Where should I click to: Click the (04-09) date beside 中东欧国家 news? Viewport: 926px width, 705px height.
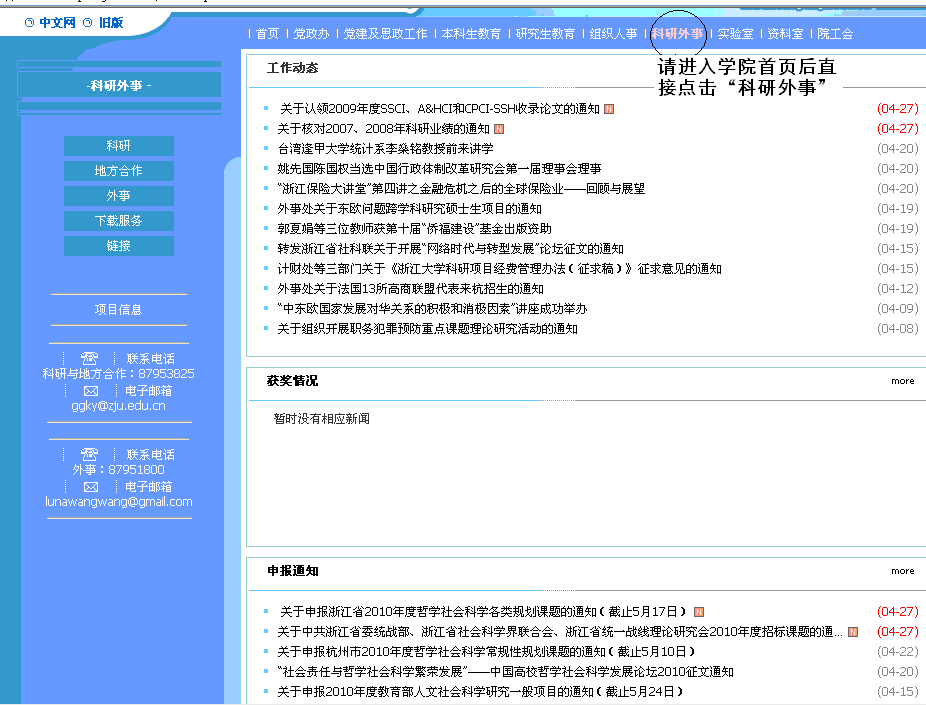pyautogui.click(x=898, y=309)
